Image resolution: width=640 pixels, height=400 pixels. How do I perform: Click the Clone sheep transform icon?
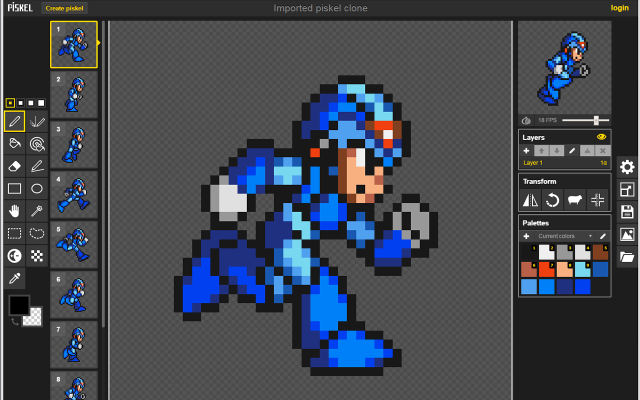tap(575, 200)
